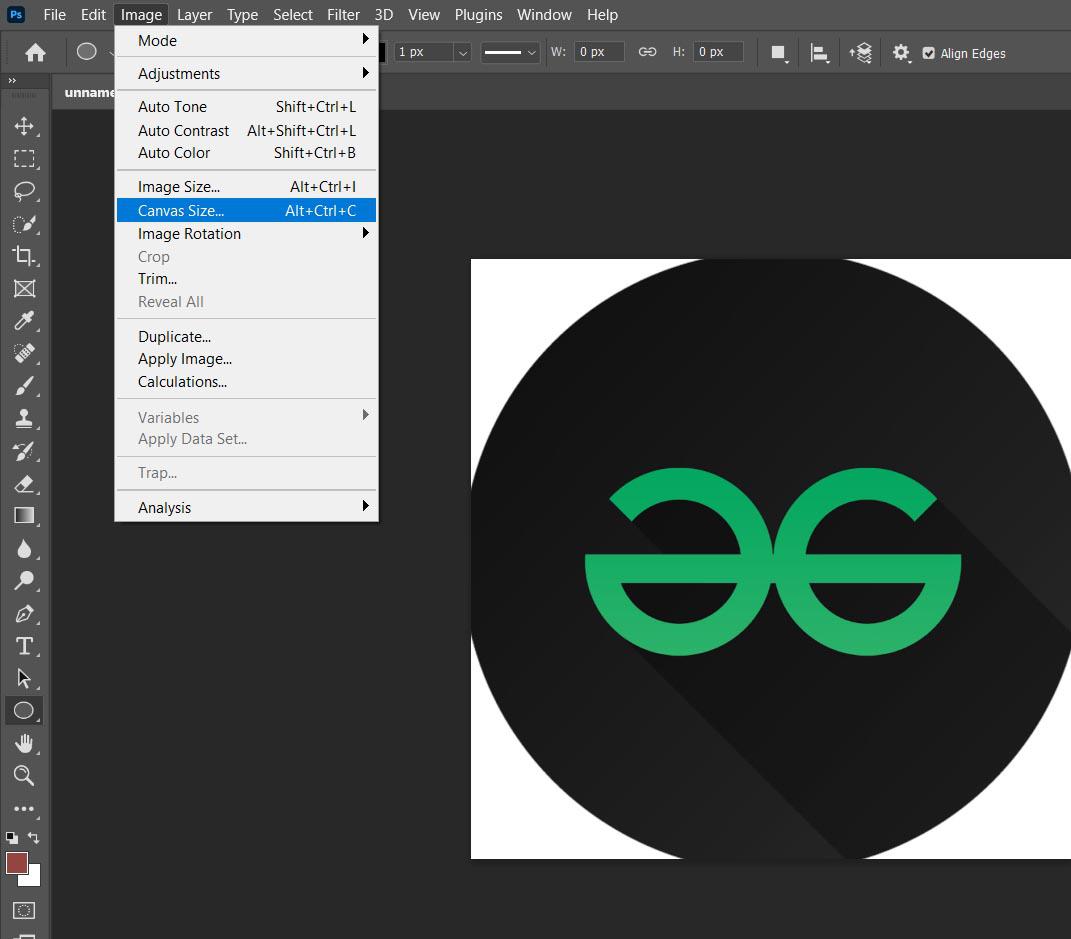Image resolution: width=1071 pixels, height=939 pixels.
Task: Choose the Type tool
Action: (x=24, y=646)
